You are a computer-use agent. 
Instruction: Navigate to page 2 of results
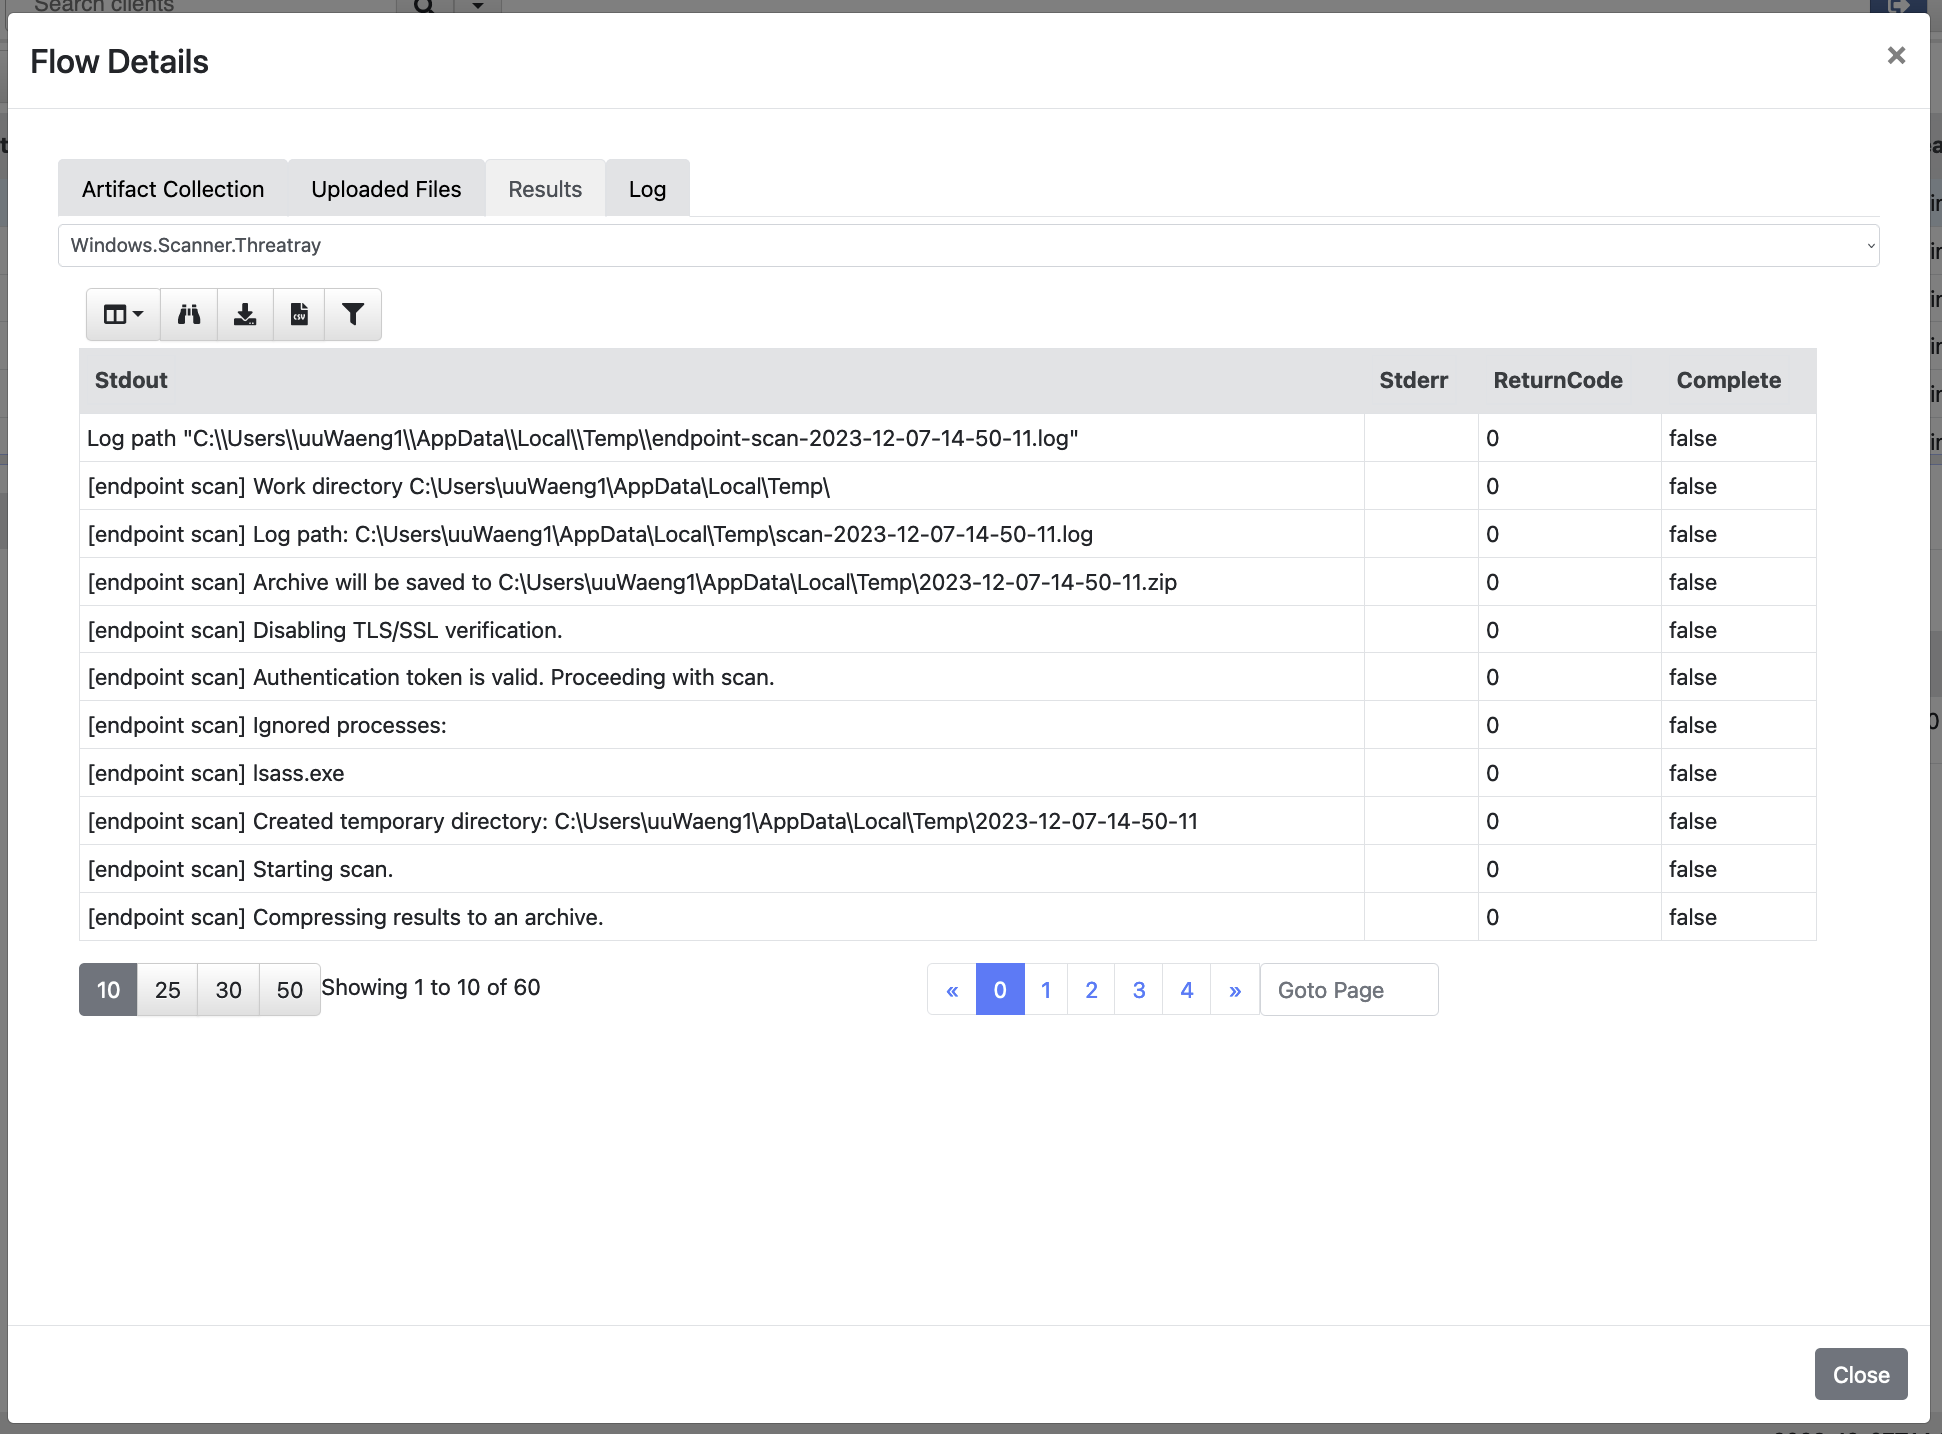(1092, 991)
